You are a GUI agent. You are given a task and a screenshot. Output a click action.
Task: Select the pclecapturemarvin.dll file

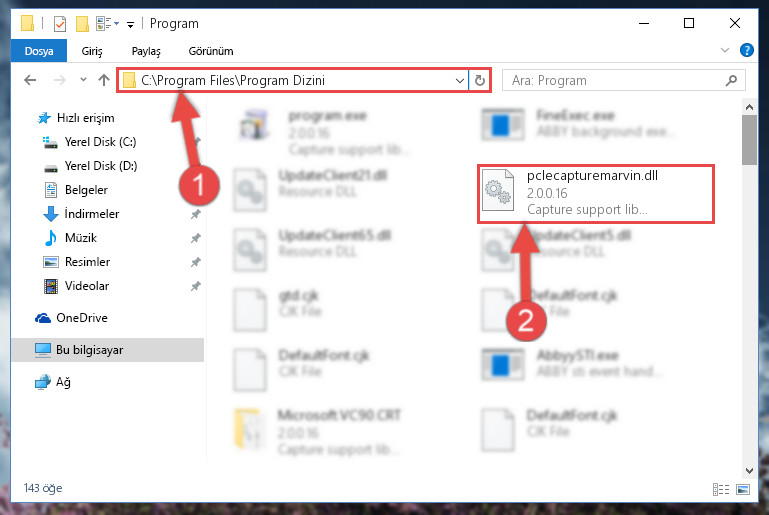pos(595,194)
